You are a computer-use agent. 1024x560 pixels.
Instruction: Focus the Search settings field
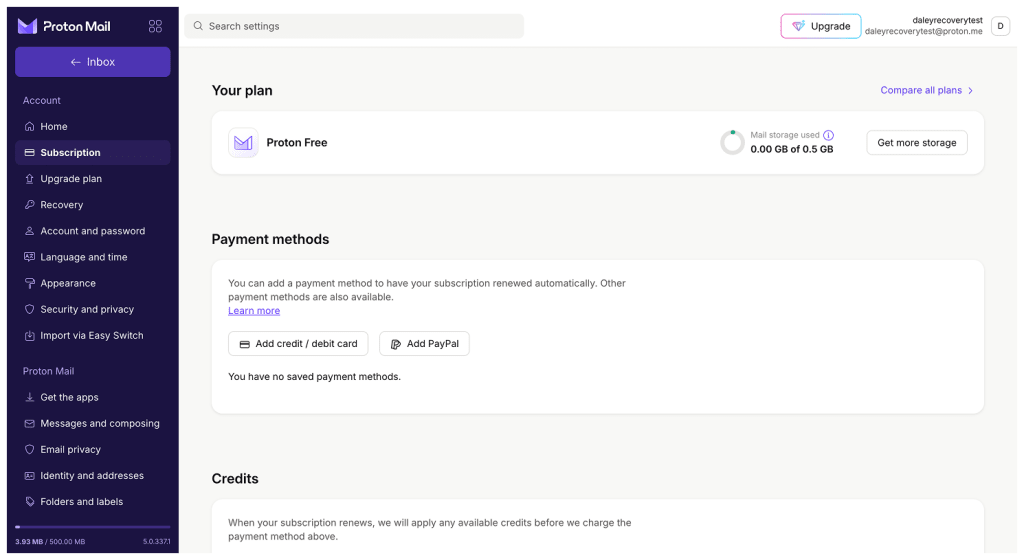pos(354,26)
